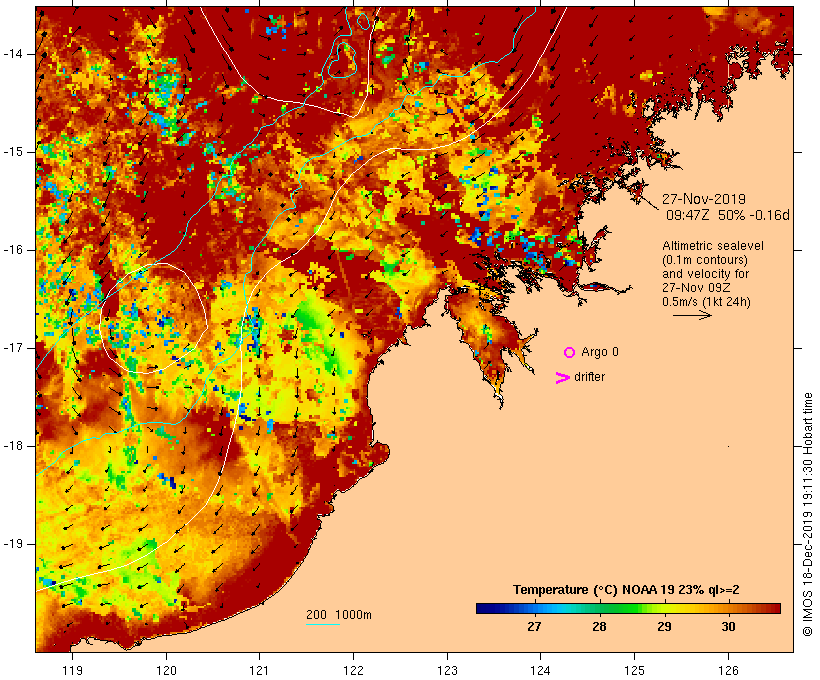Image resolution: width=820 pixels, height=680 pixels.
Task: Click the '119' longitude axis label
Action: tap(72, 671)
